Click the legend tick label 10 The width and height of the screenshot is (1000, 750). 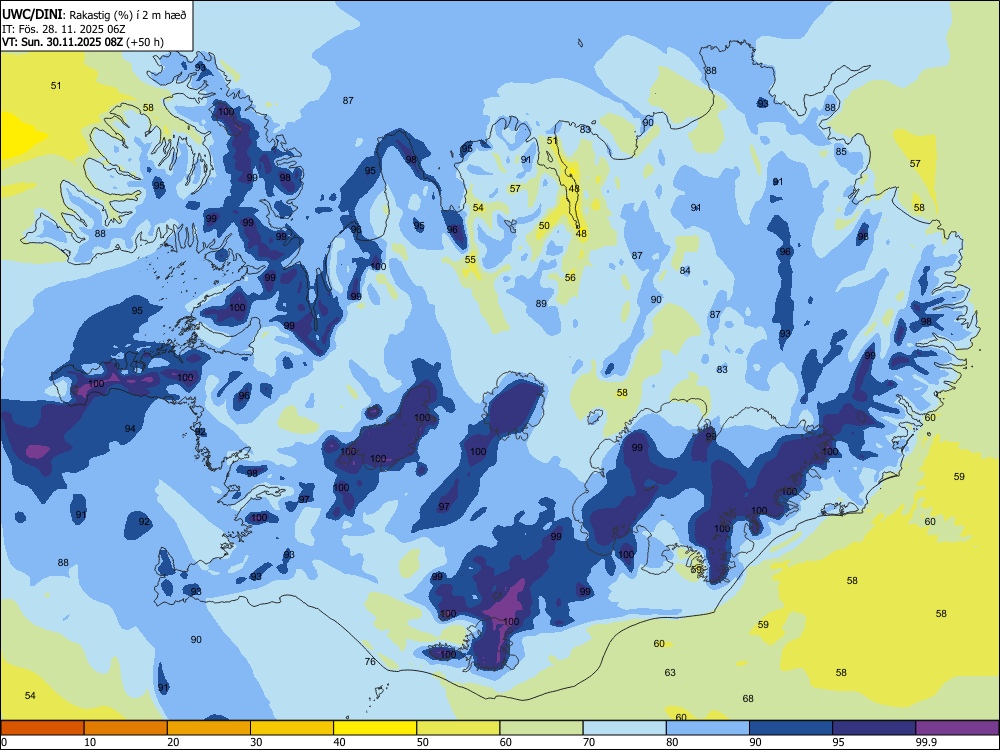click(x=90, y=742)
